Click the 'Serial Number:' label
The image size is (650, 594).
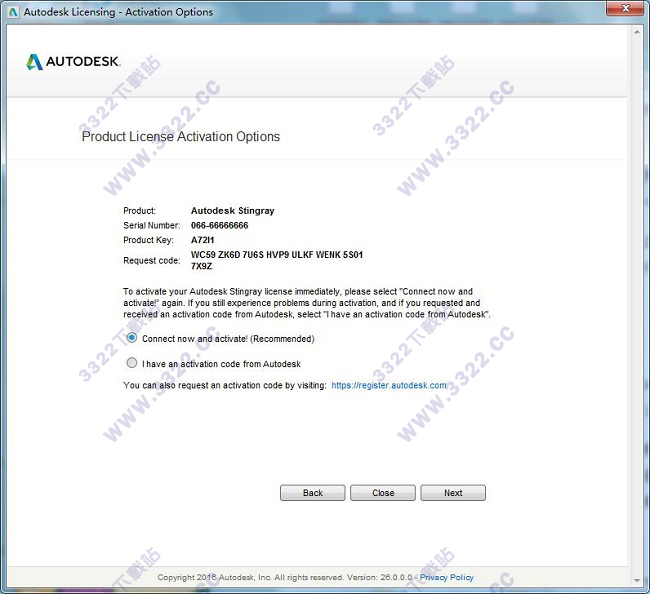click(152, 225)
